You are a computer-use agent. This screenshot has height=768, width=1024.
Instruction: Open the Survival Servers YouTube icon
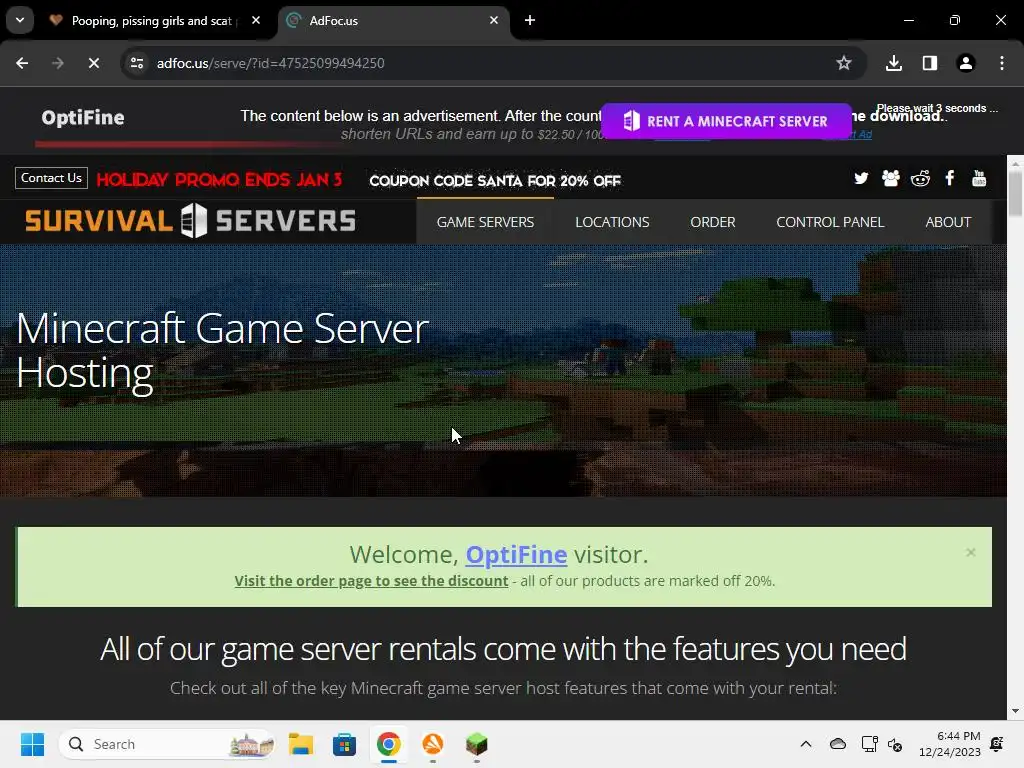point(979,178)
